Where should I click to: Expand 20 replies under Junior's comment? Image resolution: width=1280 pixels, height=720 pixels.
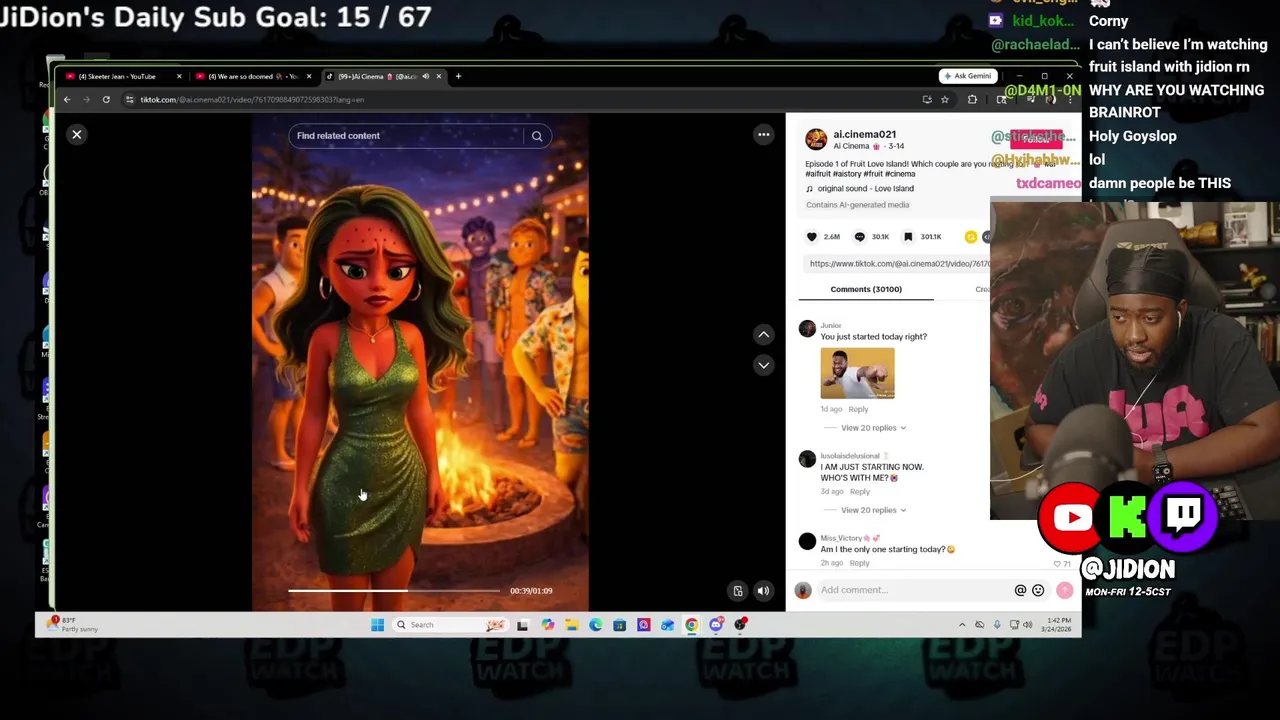(873, 428)
